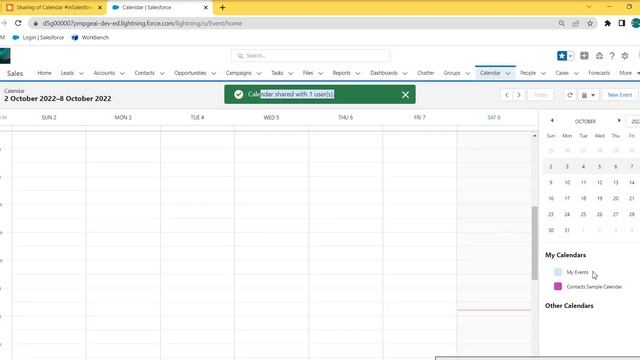Viewport: 640px width, 360px height.
Task: Click the My Events label
Action: point(577,272)
